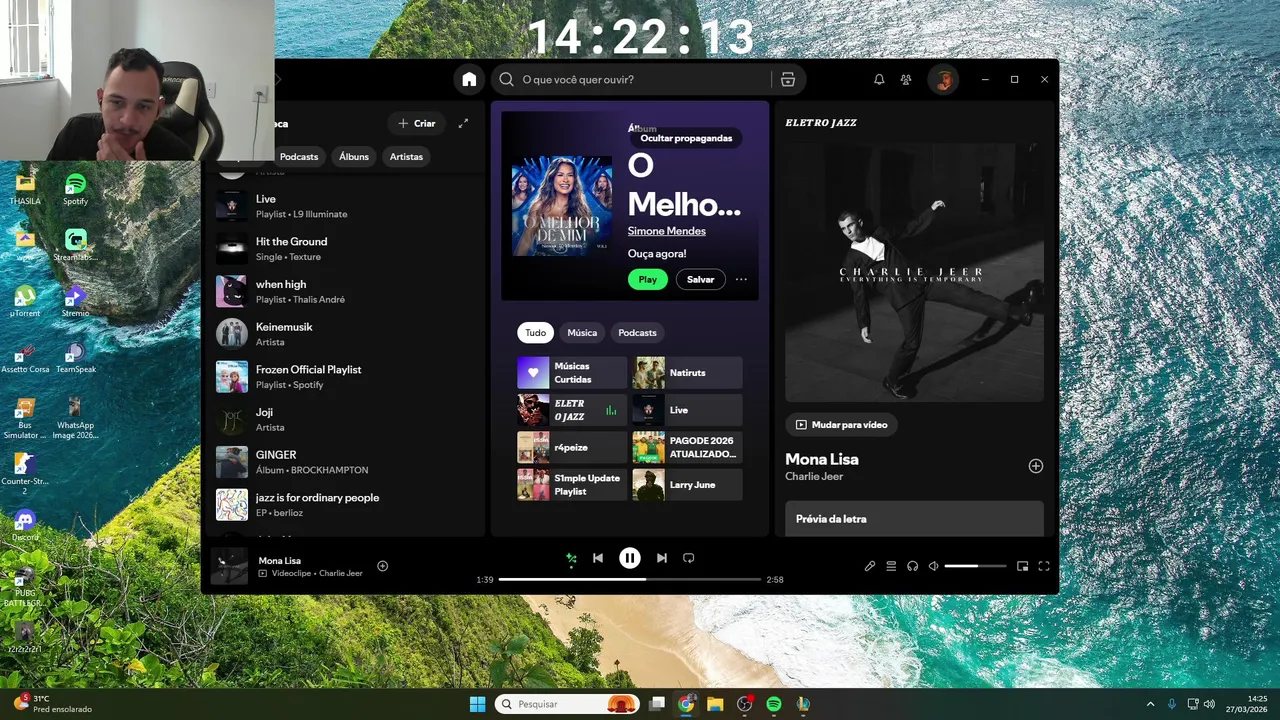
Task: Pause the current song
Action: point(629,558)
